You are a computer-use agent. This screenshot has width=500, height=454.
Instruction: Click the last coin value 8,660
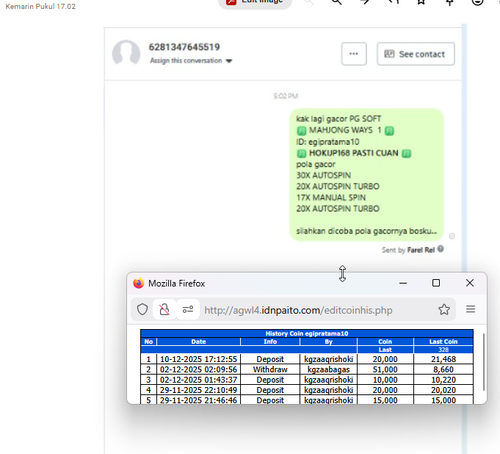tap(443, 369)
